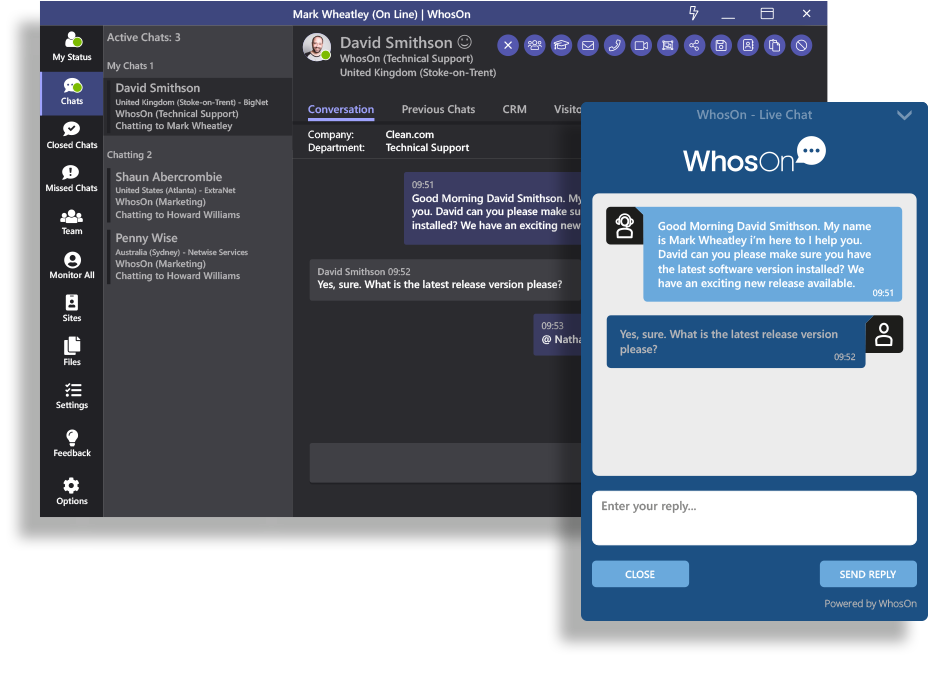Switch to the CRM tab
This screenshot has width=930, height=675.
514,110
